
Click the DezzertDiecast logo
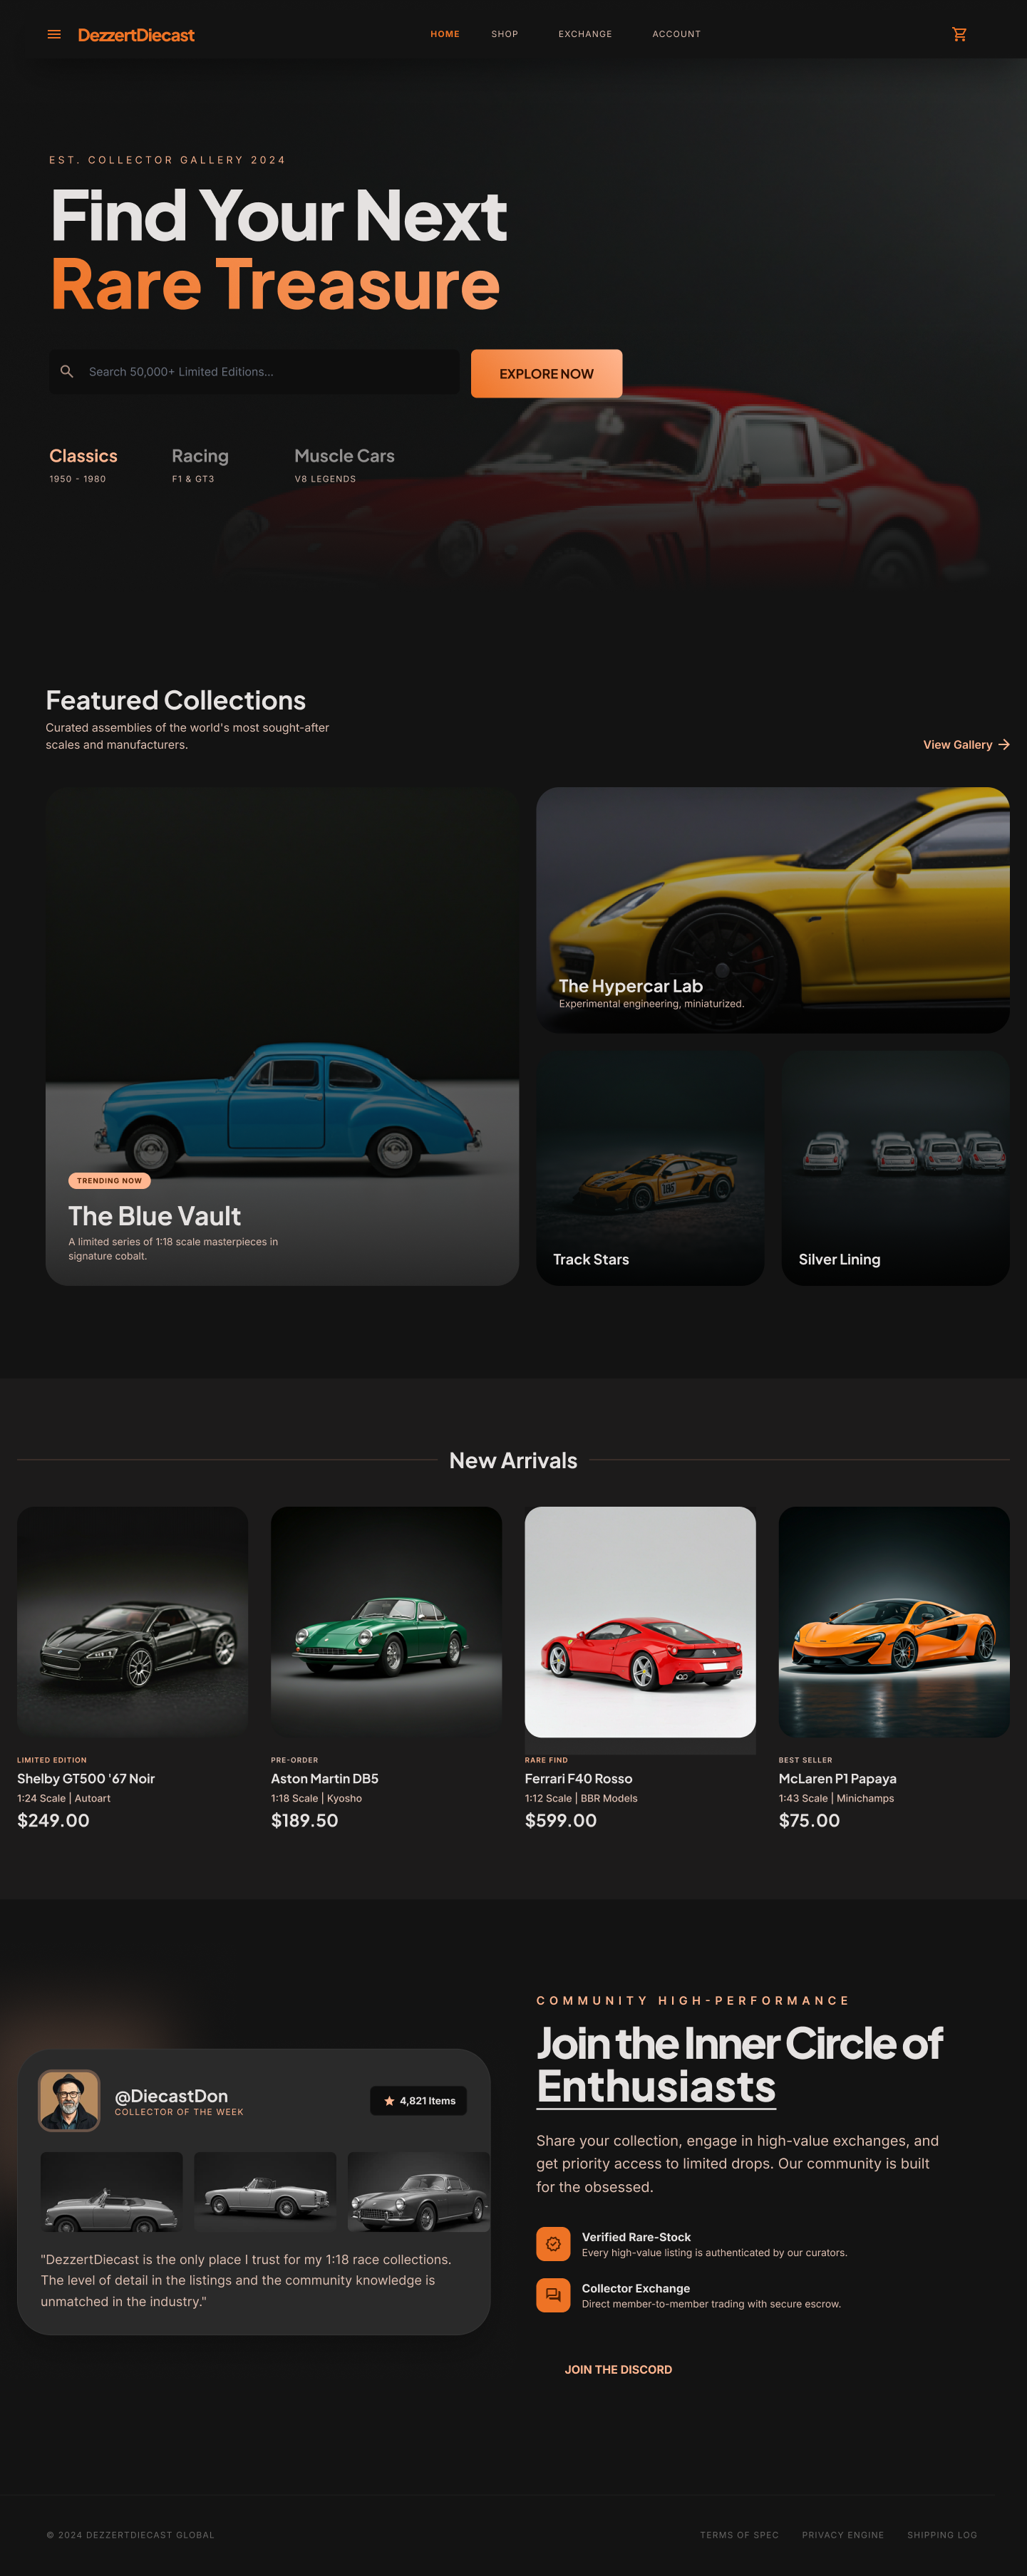click(x=136, y=35)
